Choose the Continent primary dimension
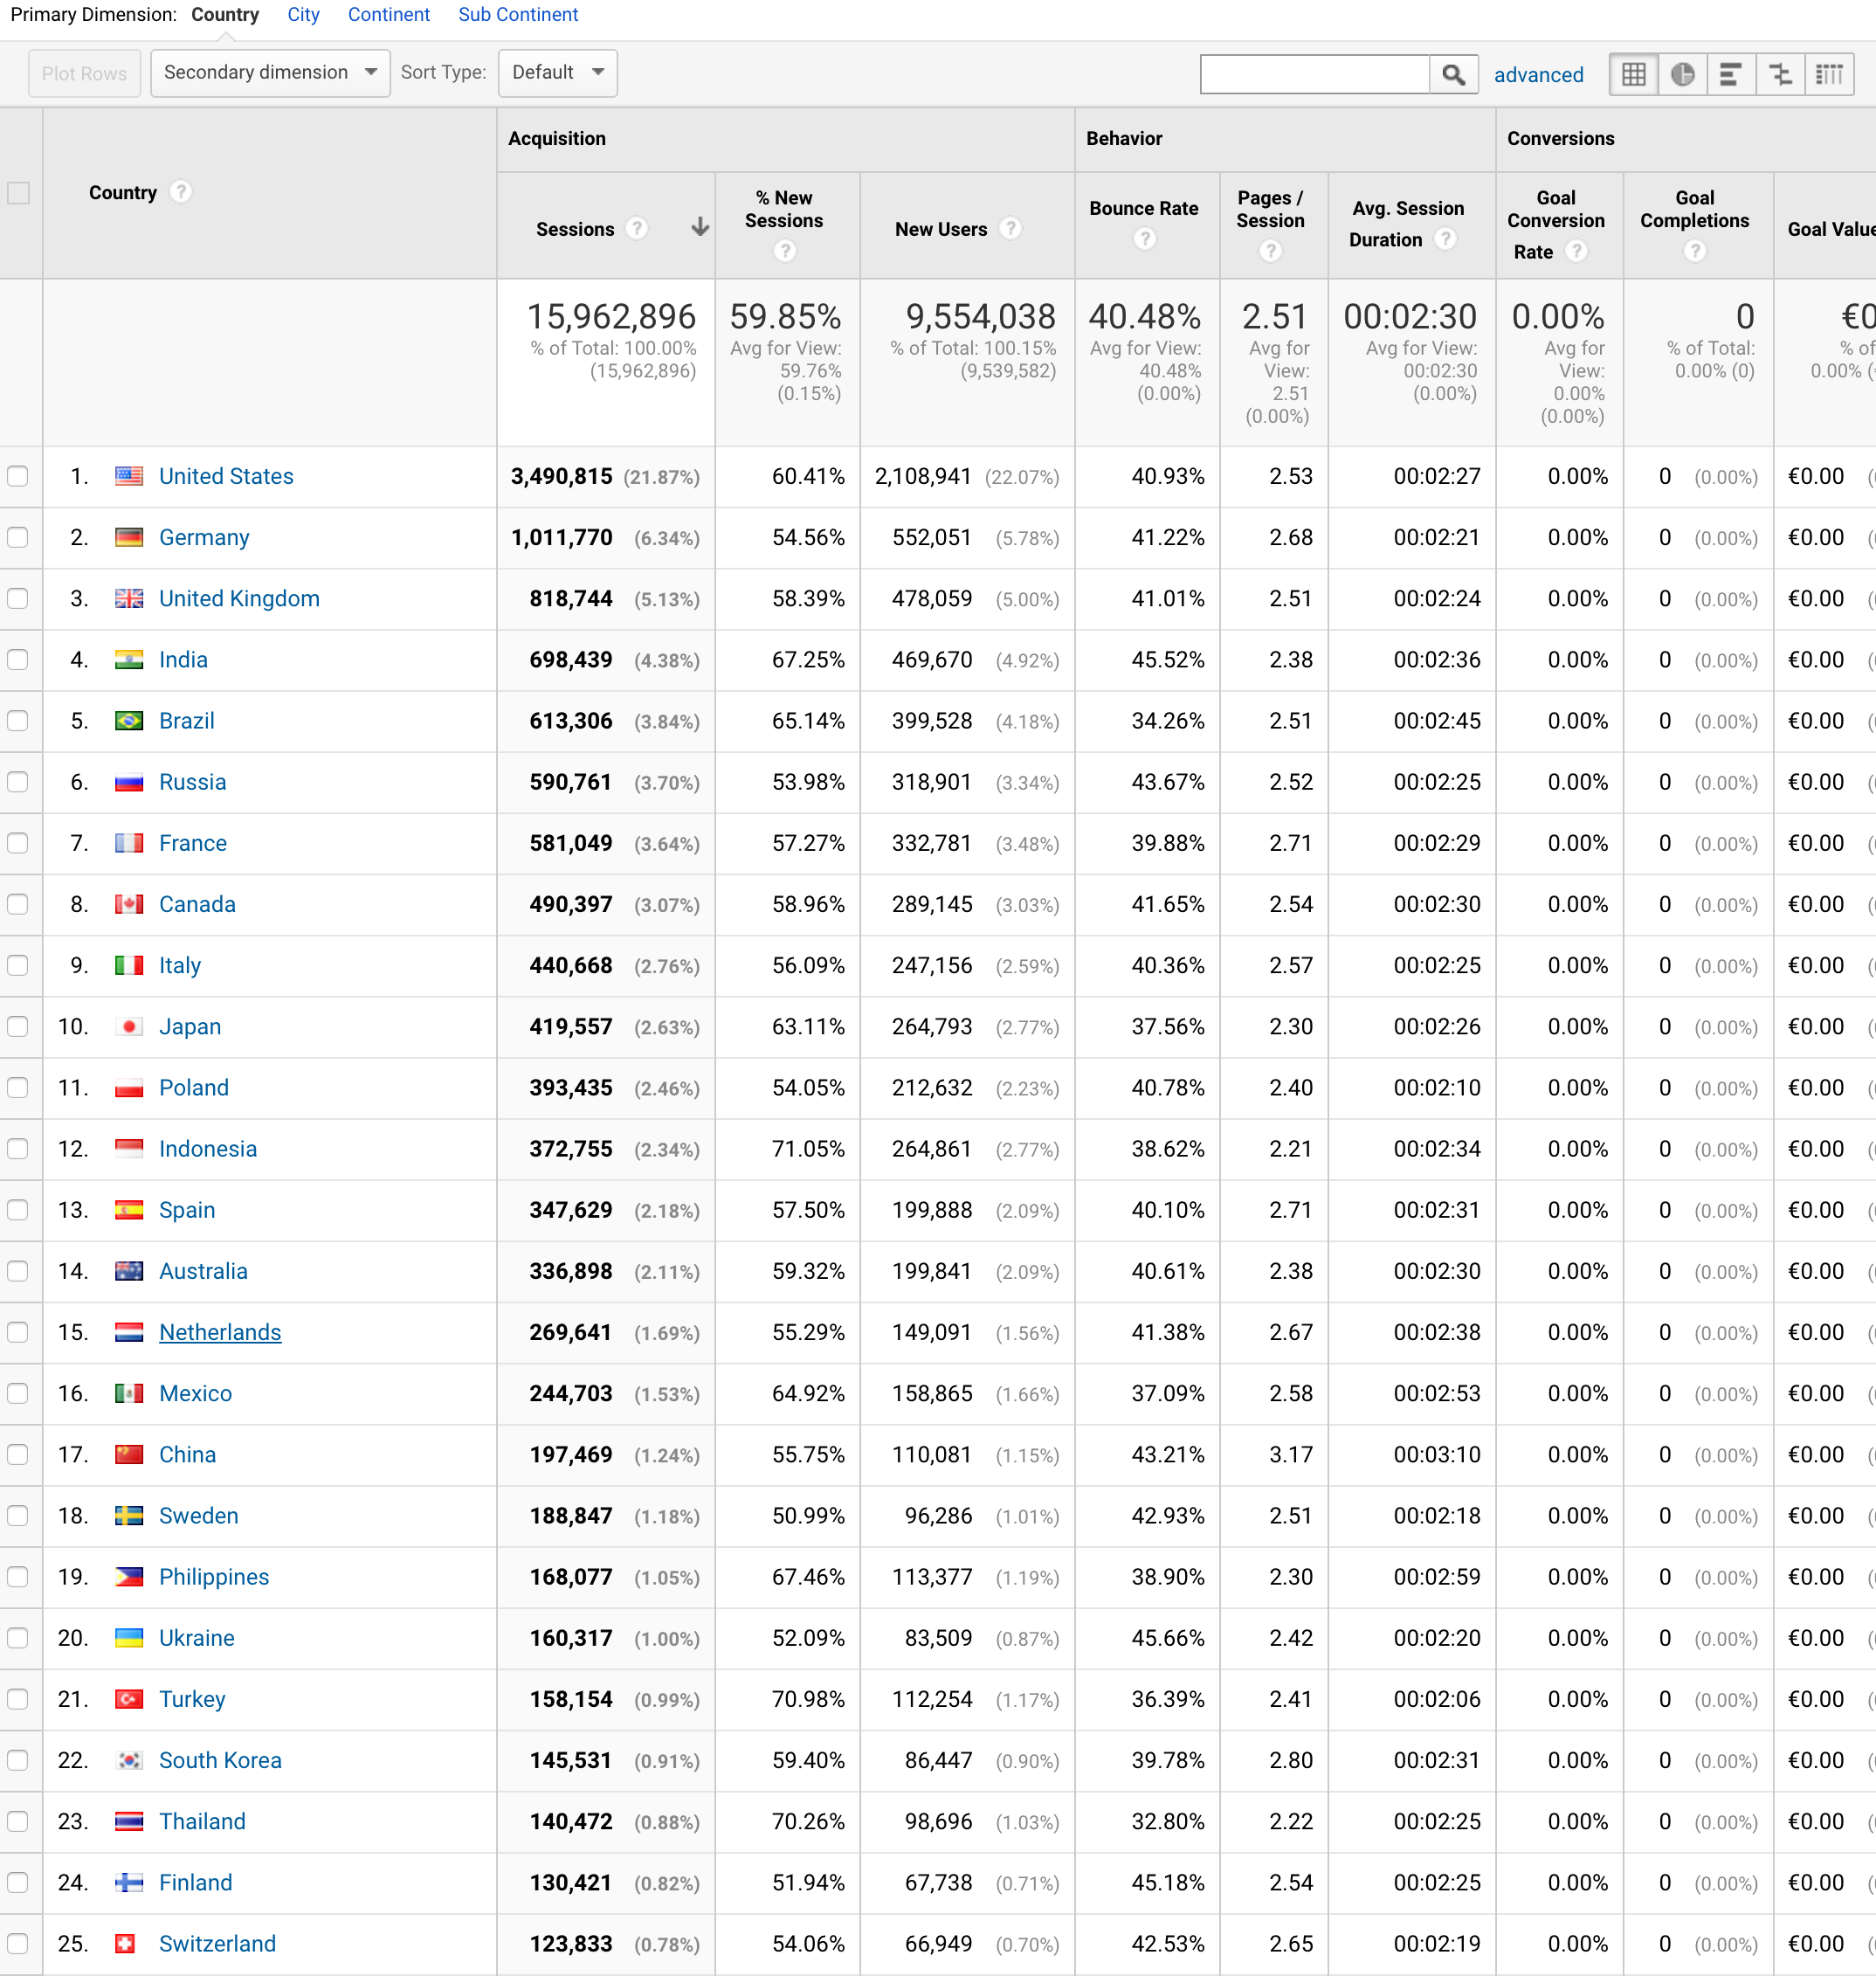The height and width of the screenshot is (1976, 1876). [x=388, y=15]
